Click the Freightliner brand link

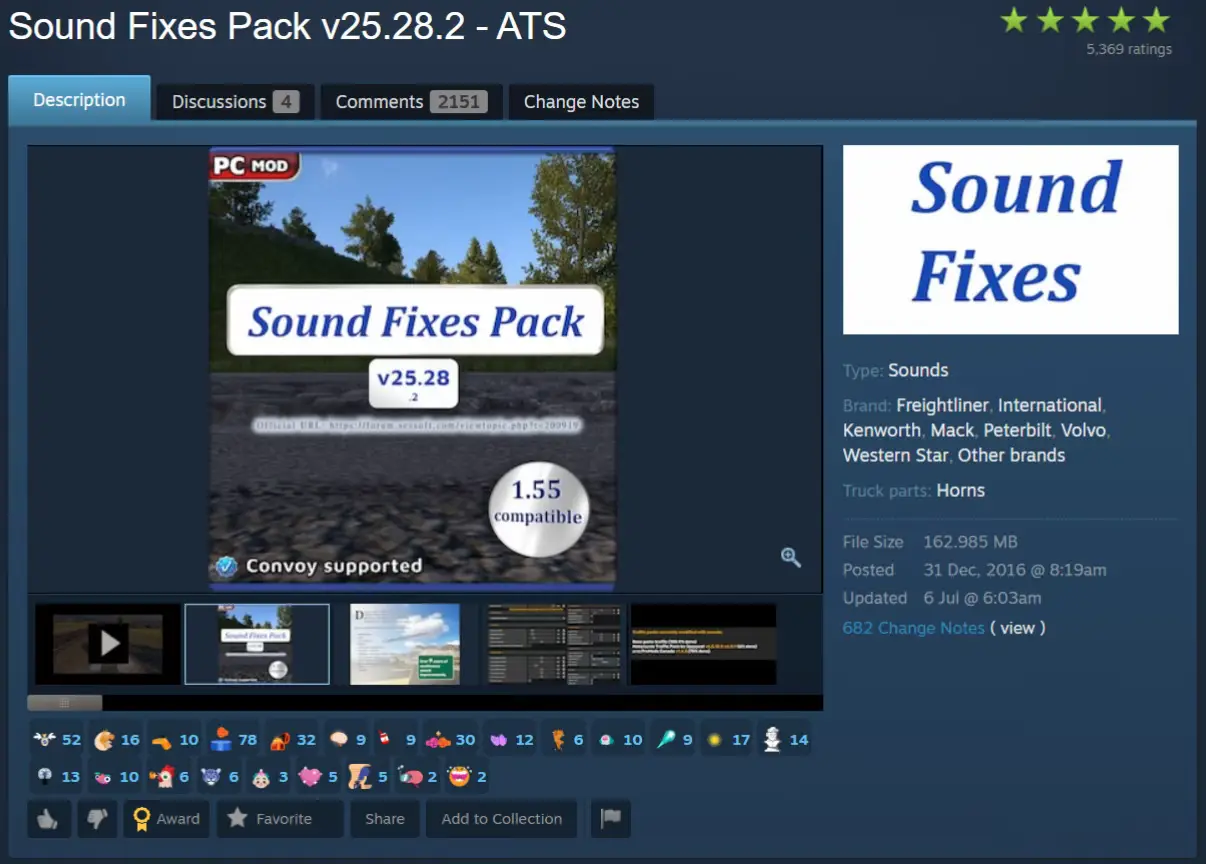click(942, 405)
